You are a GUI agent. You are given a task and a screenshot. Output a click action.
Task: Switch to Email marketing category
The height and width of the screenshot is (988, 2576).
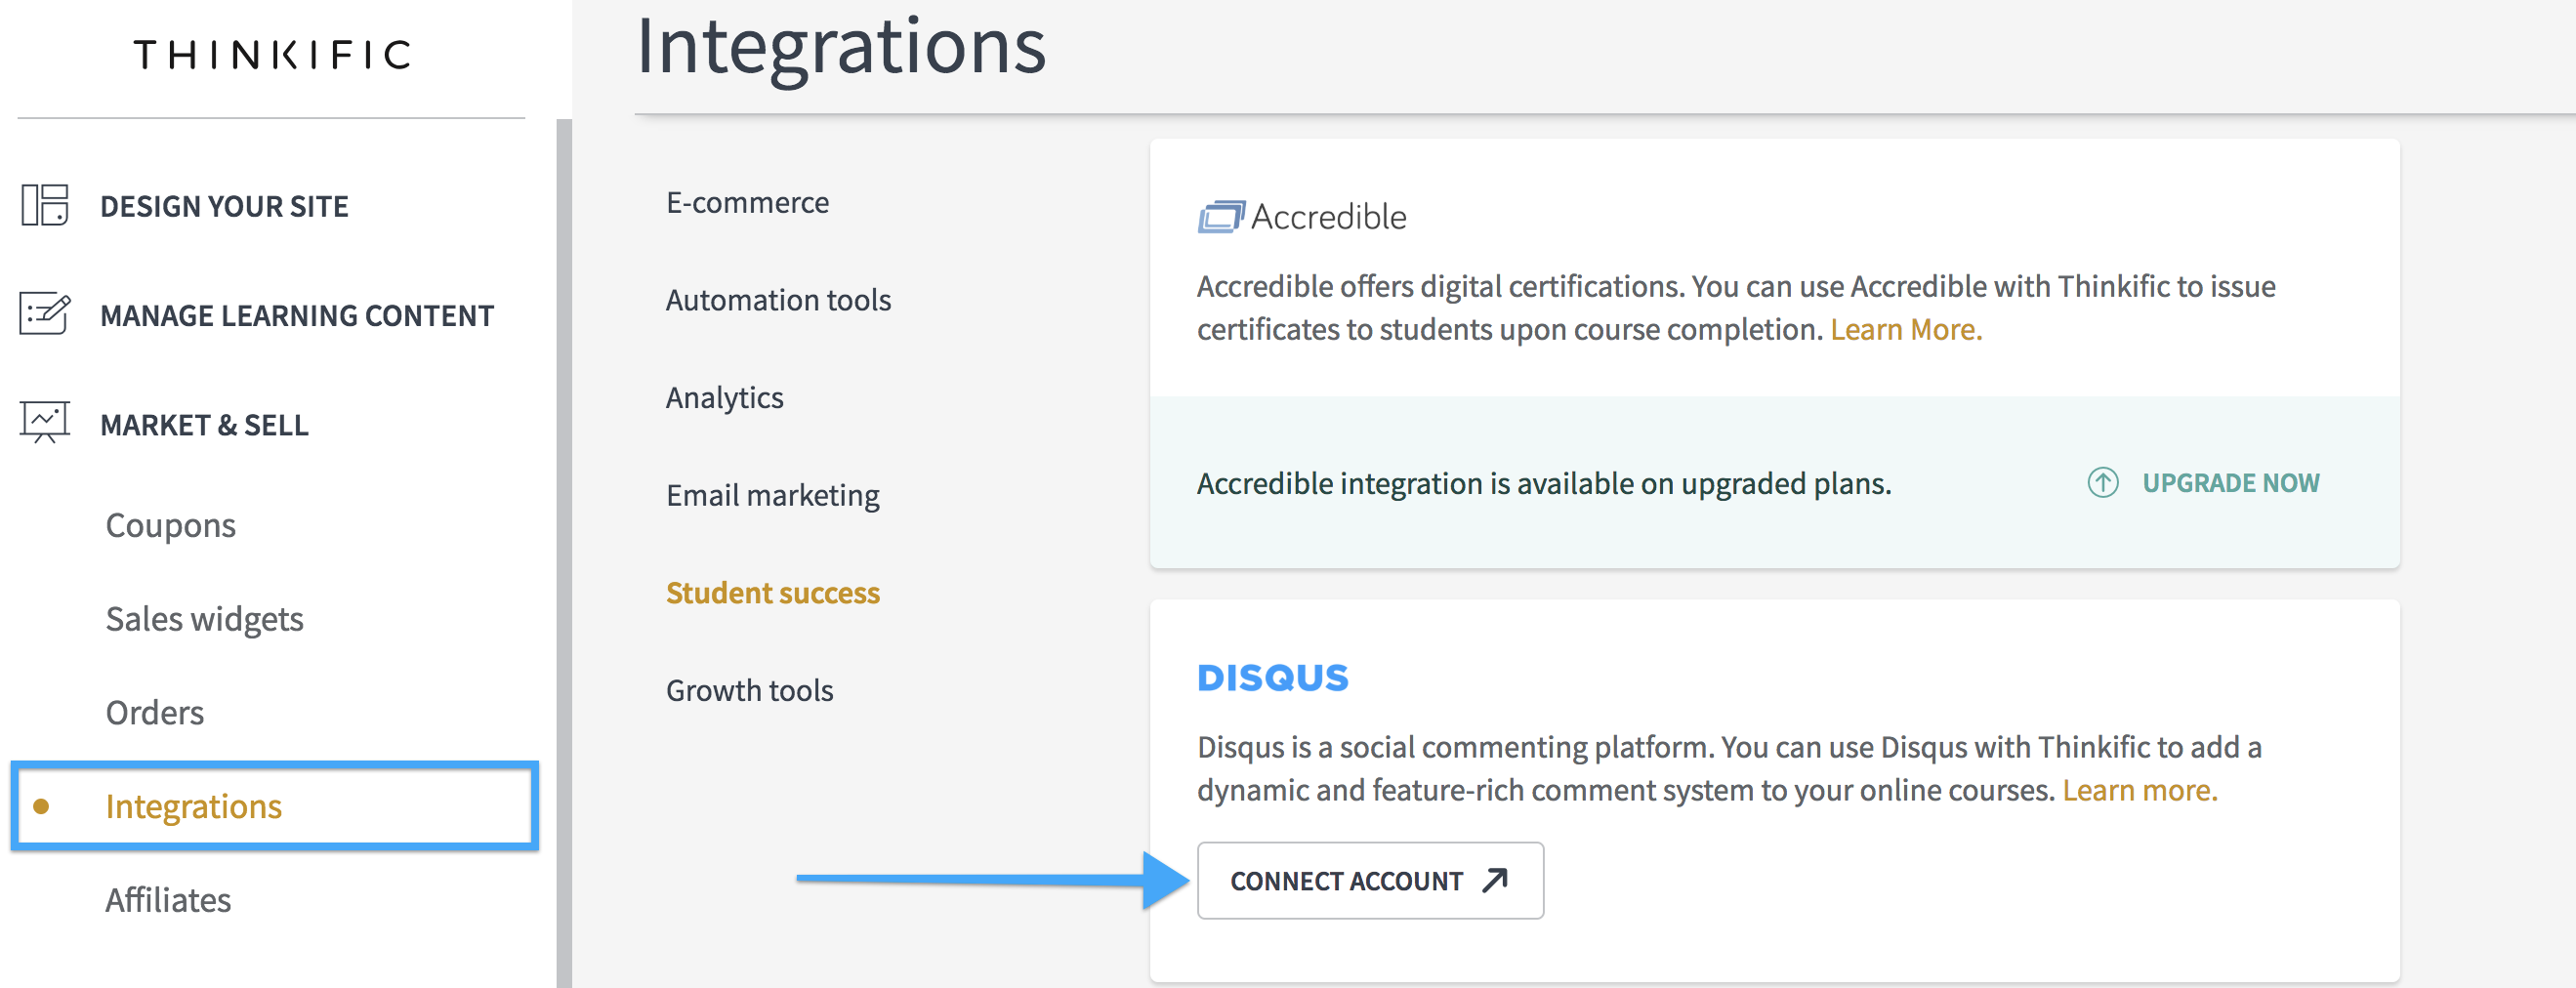[772, 495]
